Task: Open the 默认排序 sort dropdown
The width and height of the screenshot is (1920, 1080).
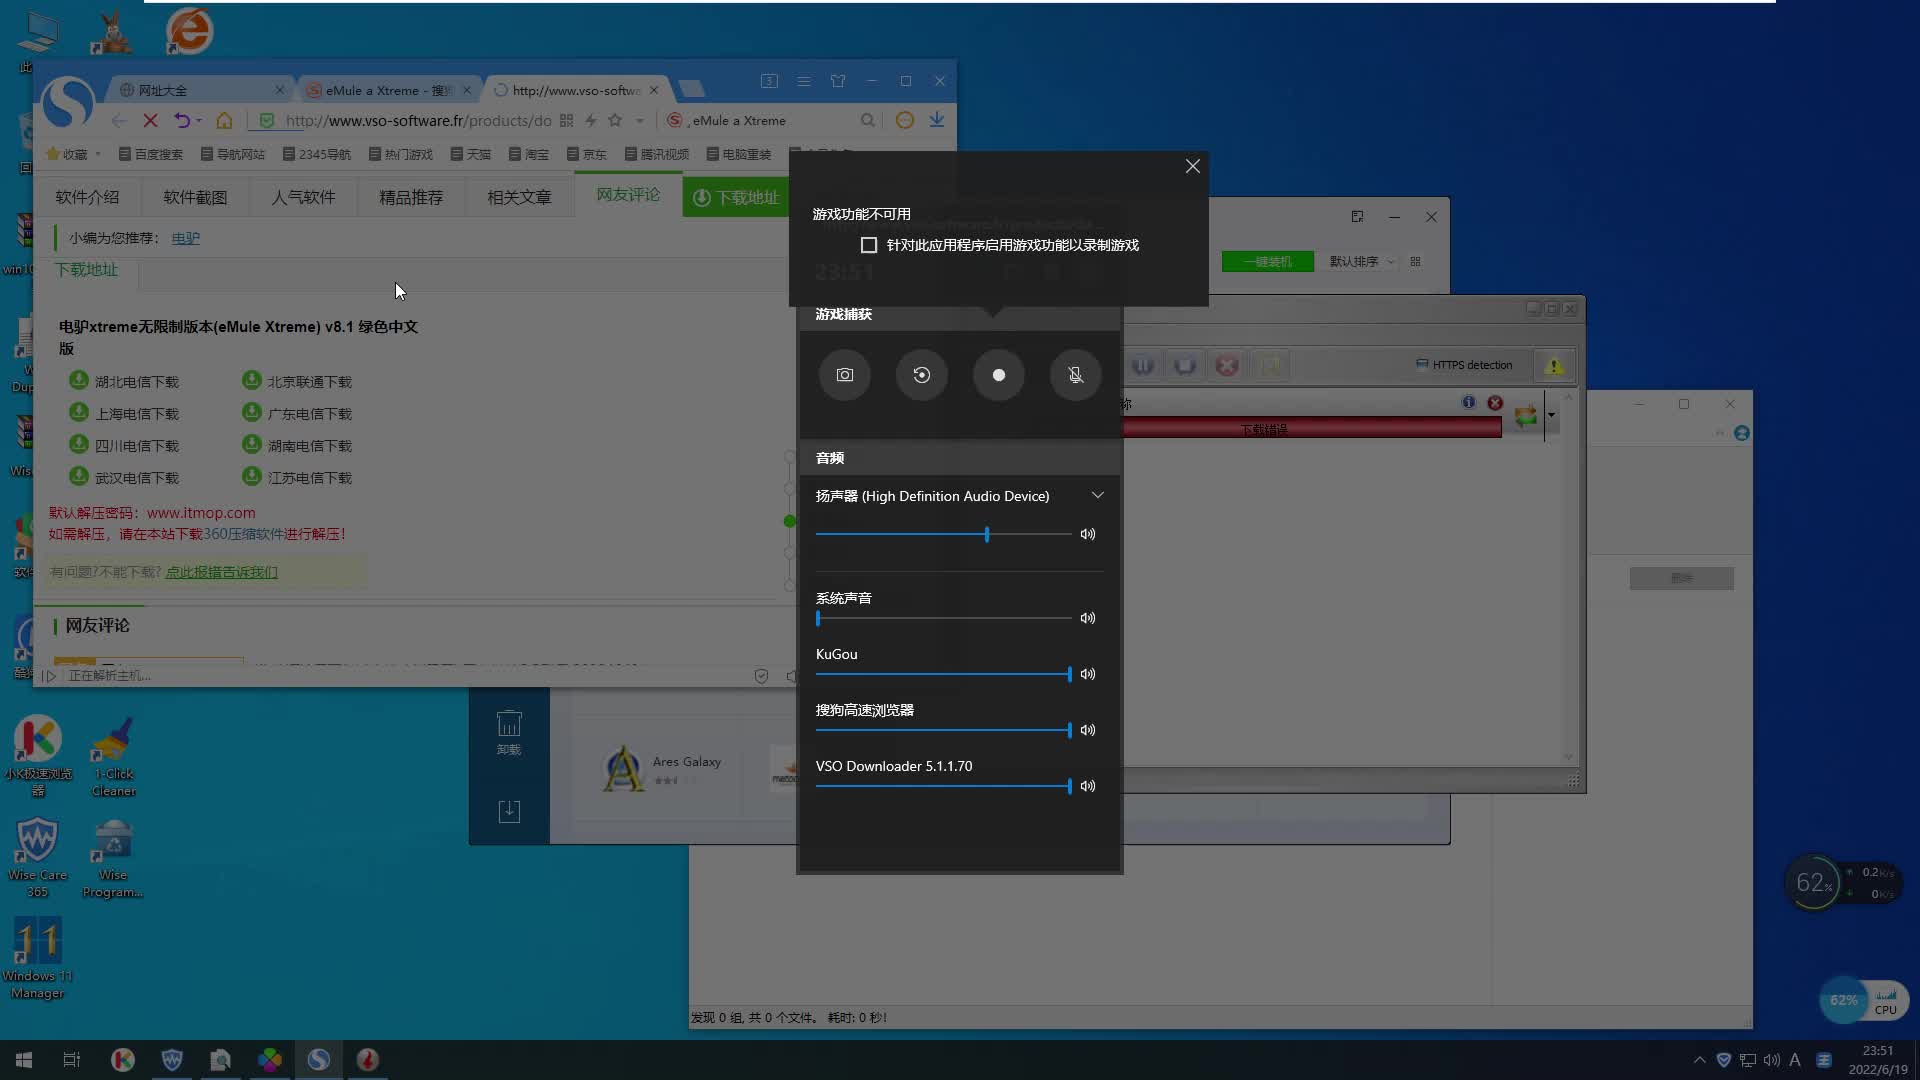Action: (x=1361, y=261)
